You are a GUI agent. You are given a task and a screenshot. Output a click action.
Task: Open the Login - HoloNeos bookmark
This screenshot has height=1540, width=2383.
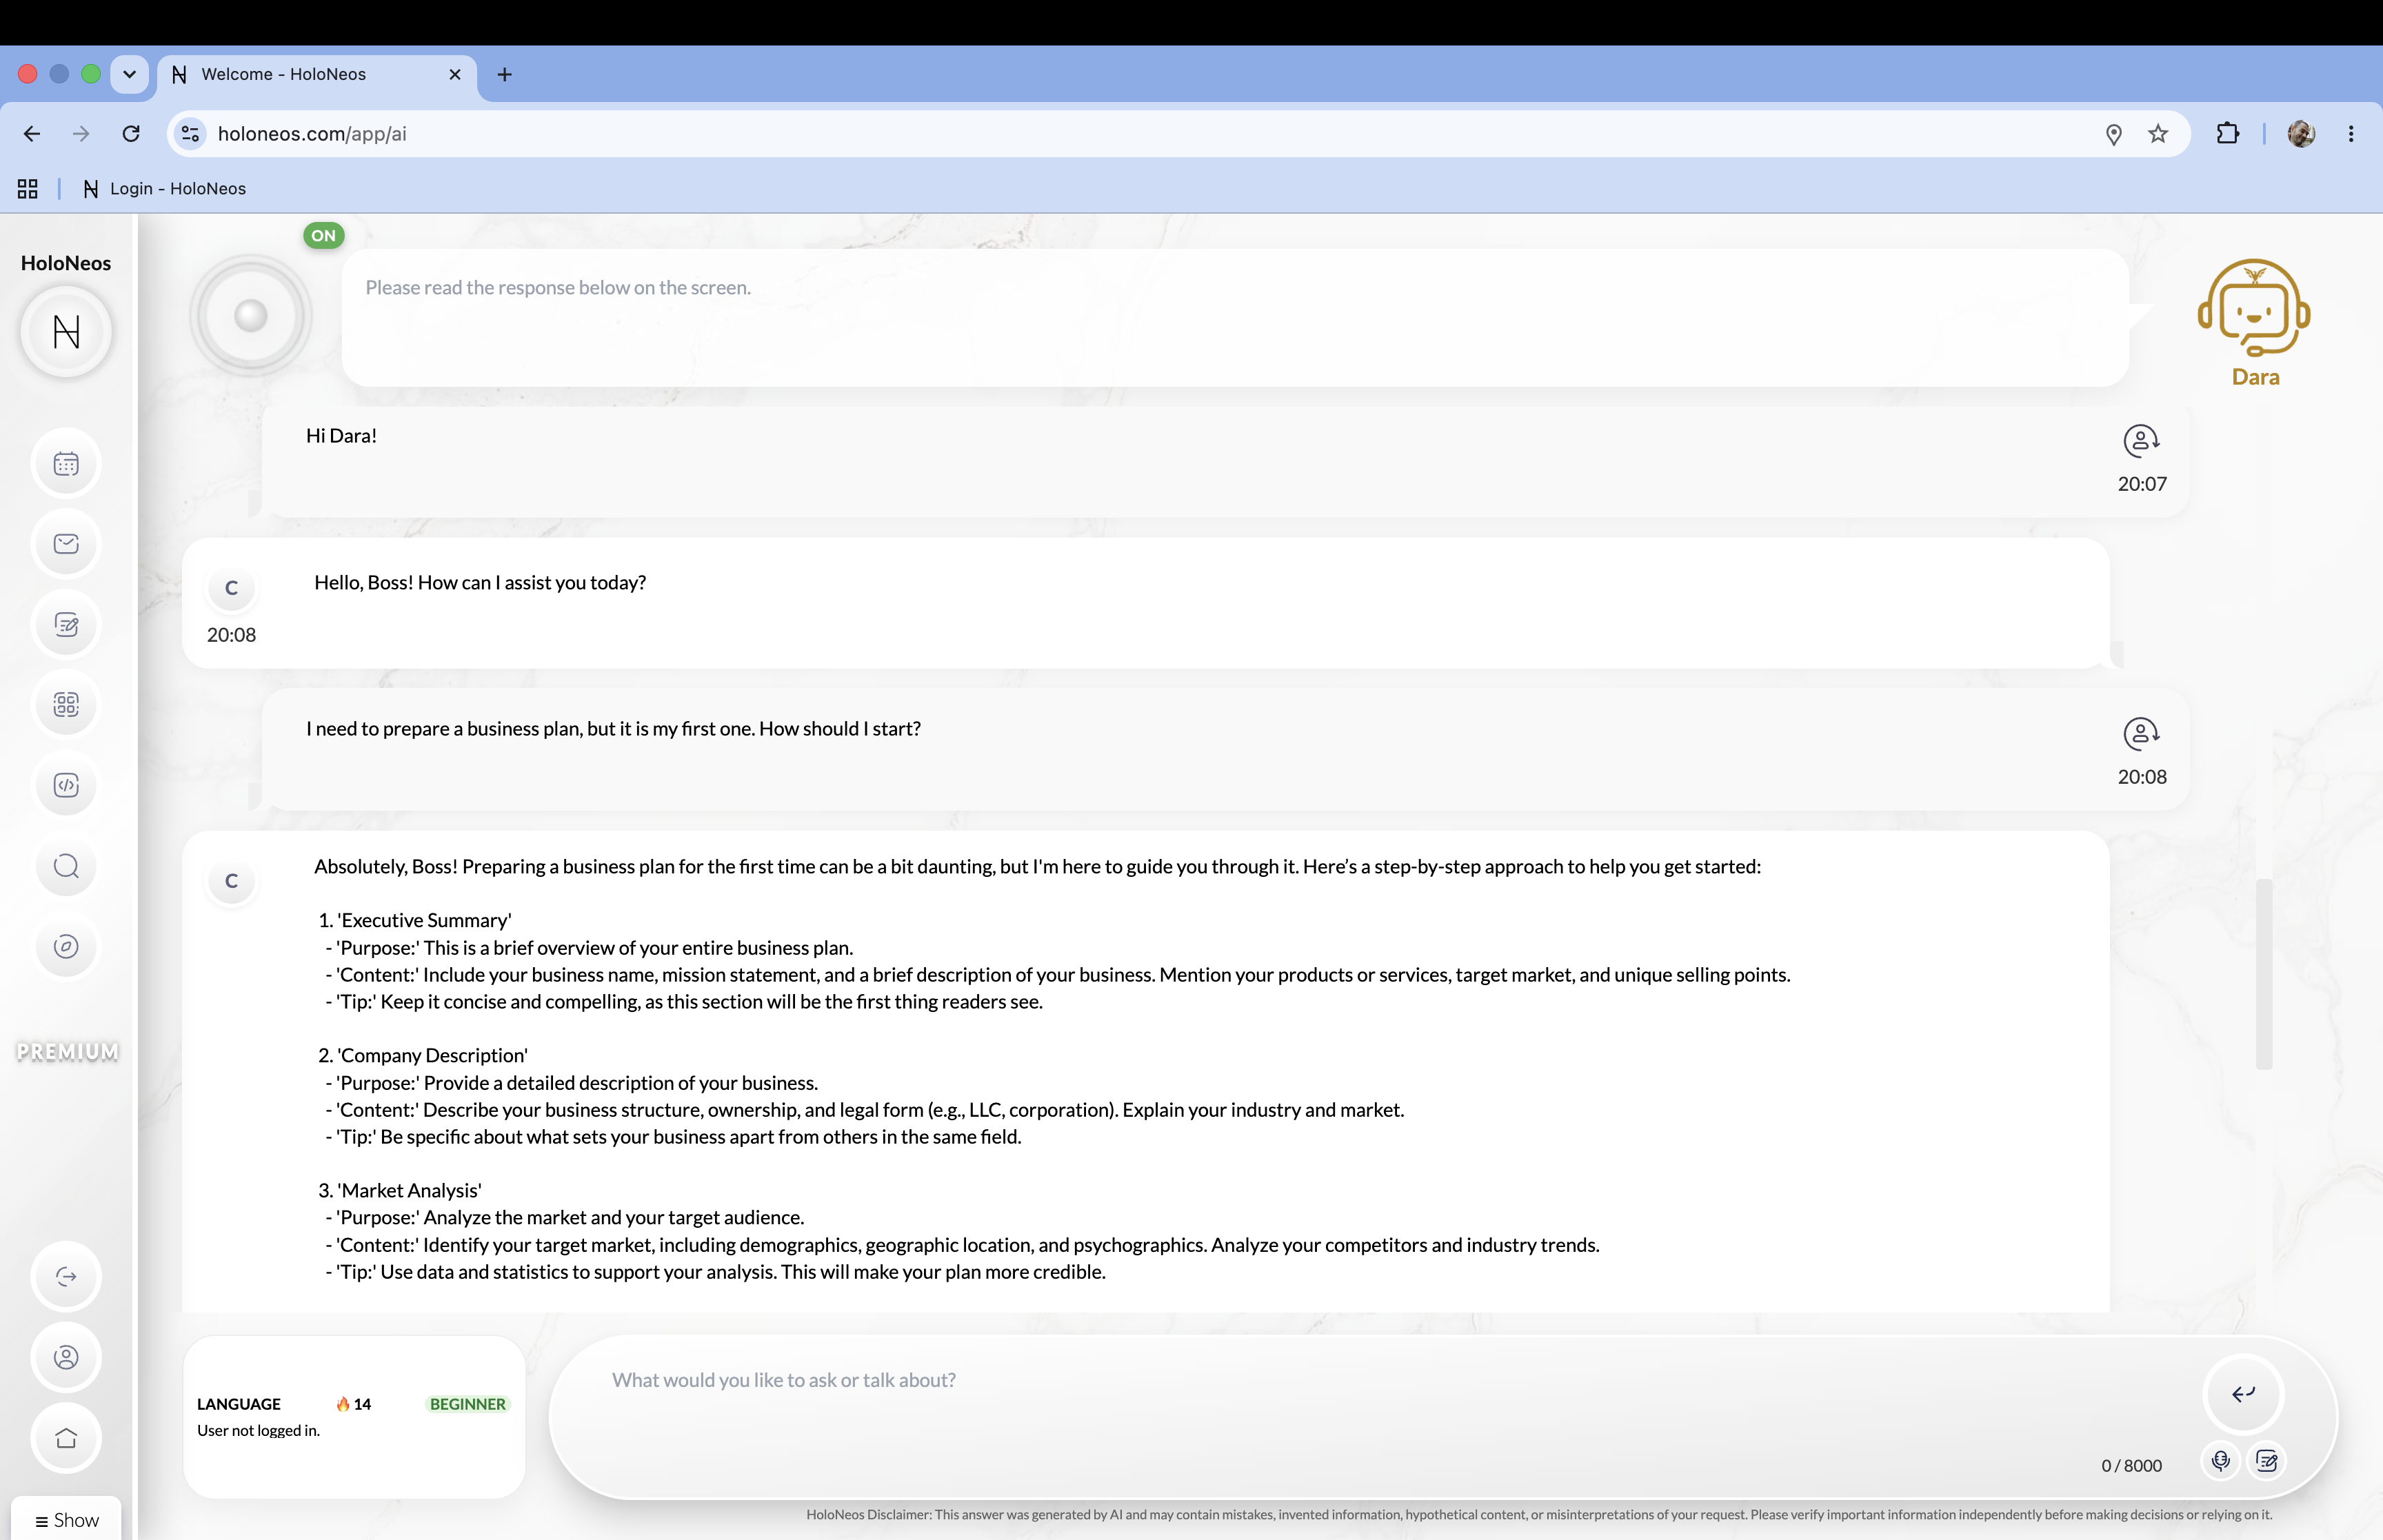(x=165, y=189)
